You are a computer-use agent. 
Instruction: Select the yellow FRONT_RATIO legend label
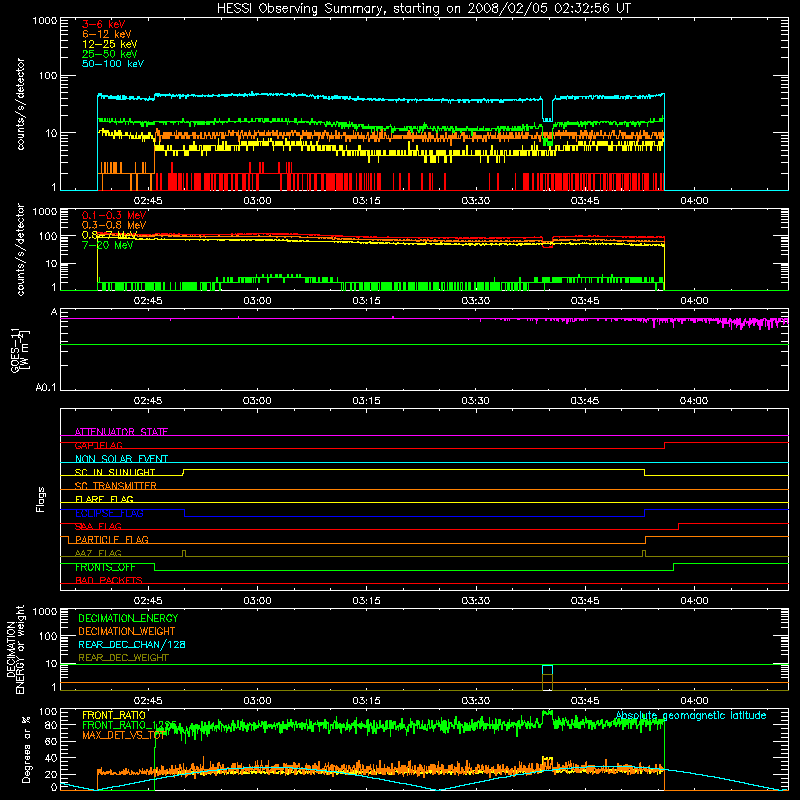click(x=114, y=715)
